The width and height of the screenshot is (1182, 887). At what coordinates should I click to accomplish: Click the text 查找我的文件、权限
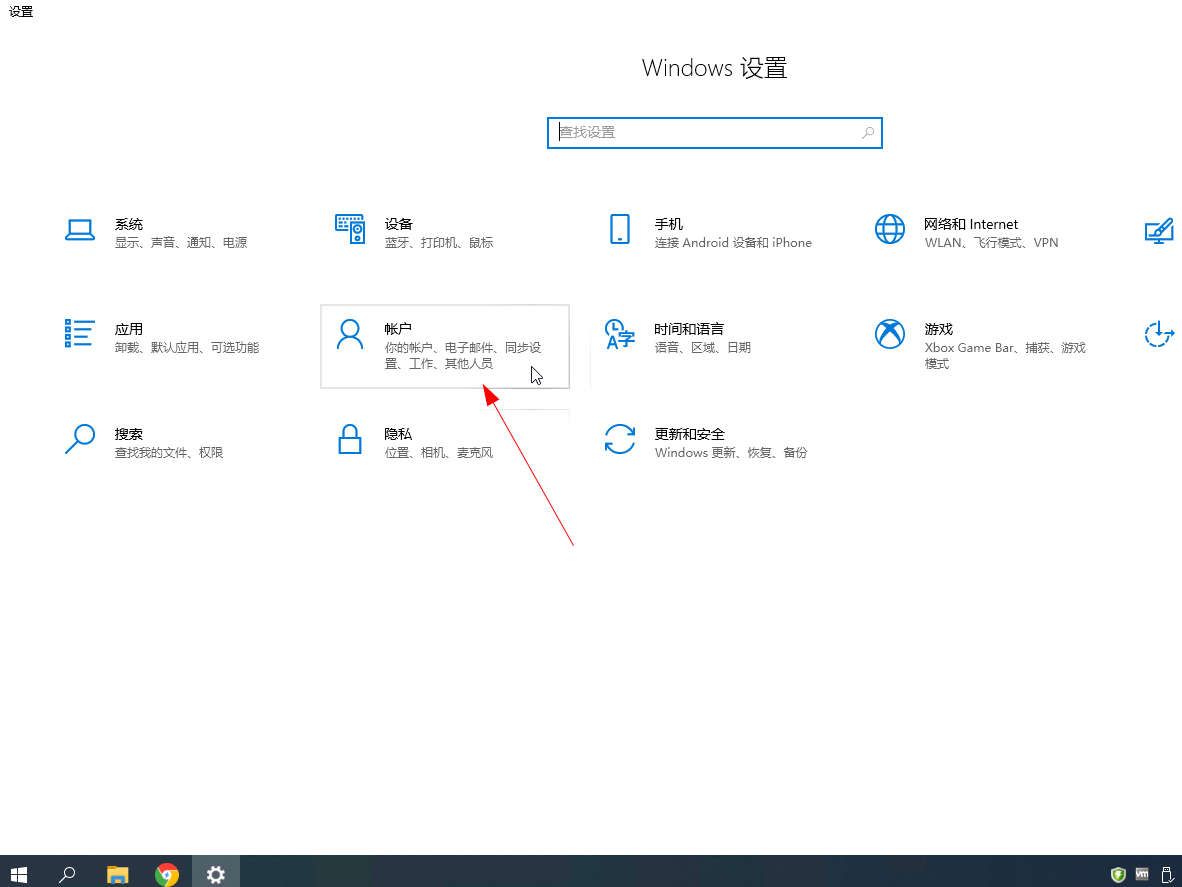(169, 453)
